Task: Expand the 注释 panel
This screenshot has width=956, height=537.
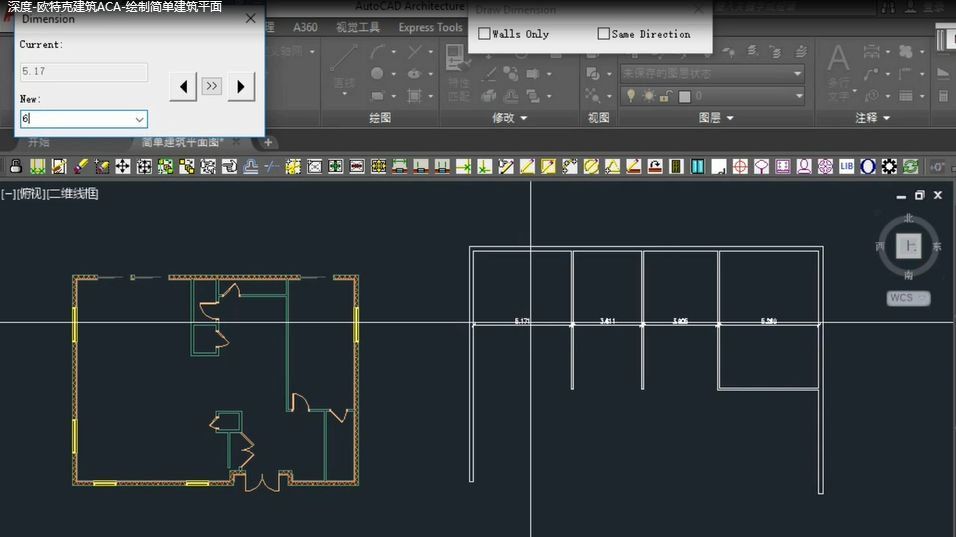Action: pyautogui.click(x=872, y=118)
